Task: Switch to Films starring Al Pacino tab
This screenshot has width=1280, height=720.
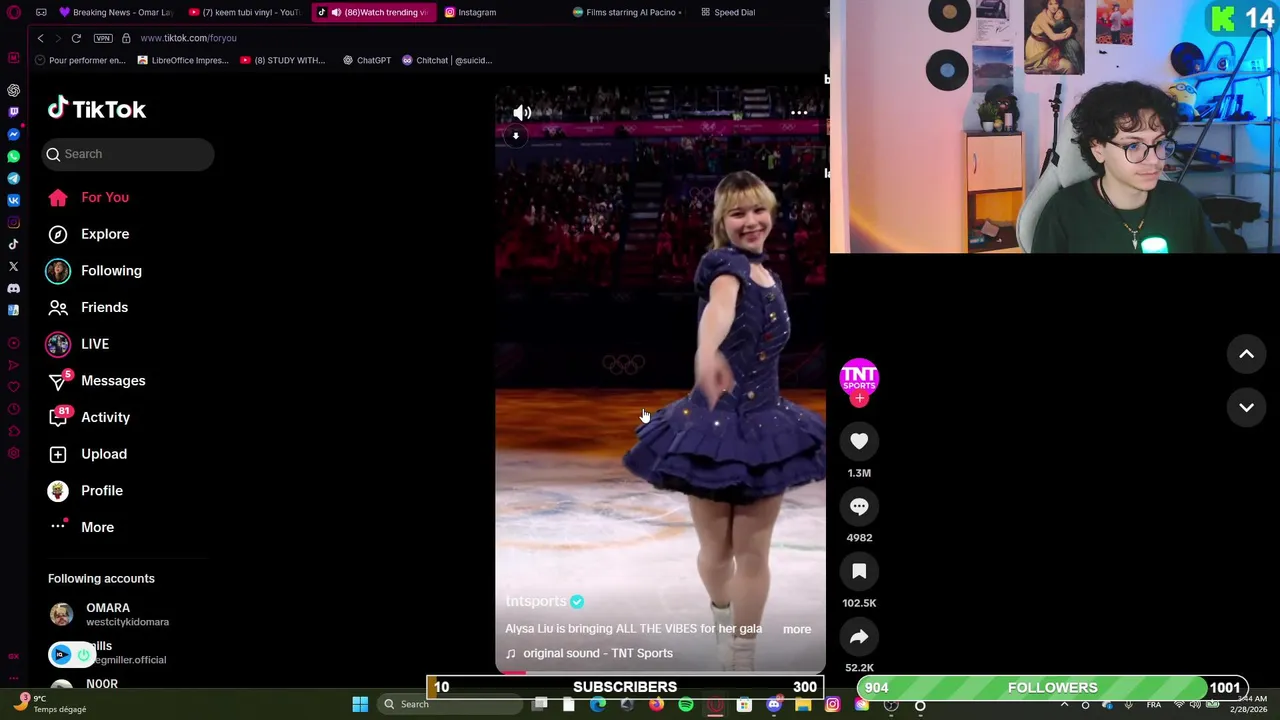Action: click(627, 12)
